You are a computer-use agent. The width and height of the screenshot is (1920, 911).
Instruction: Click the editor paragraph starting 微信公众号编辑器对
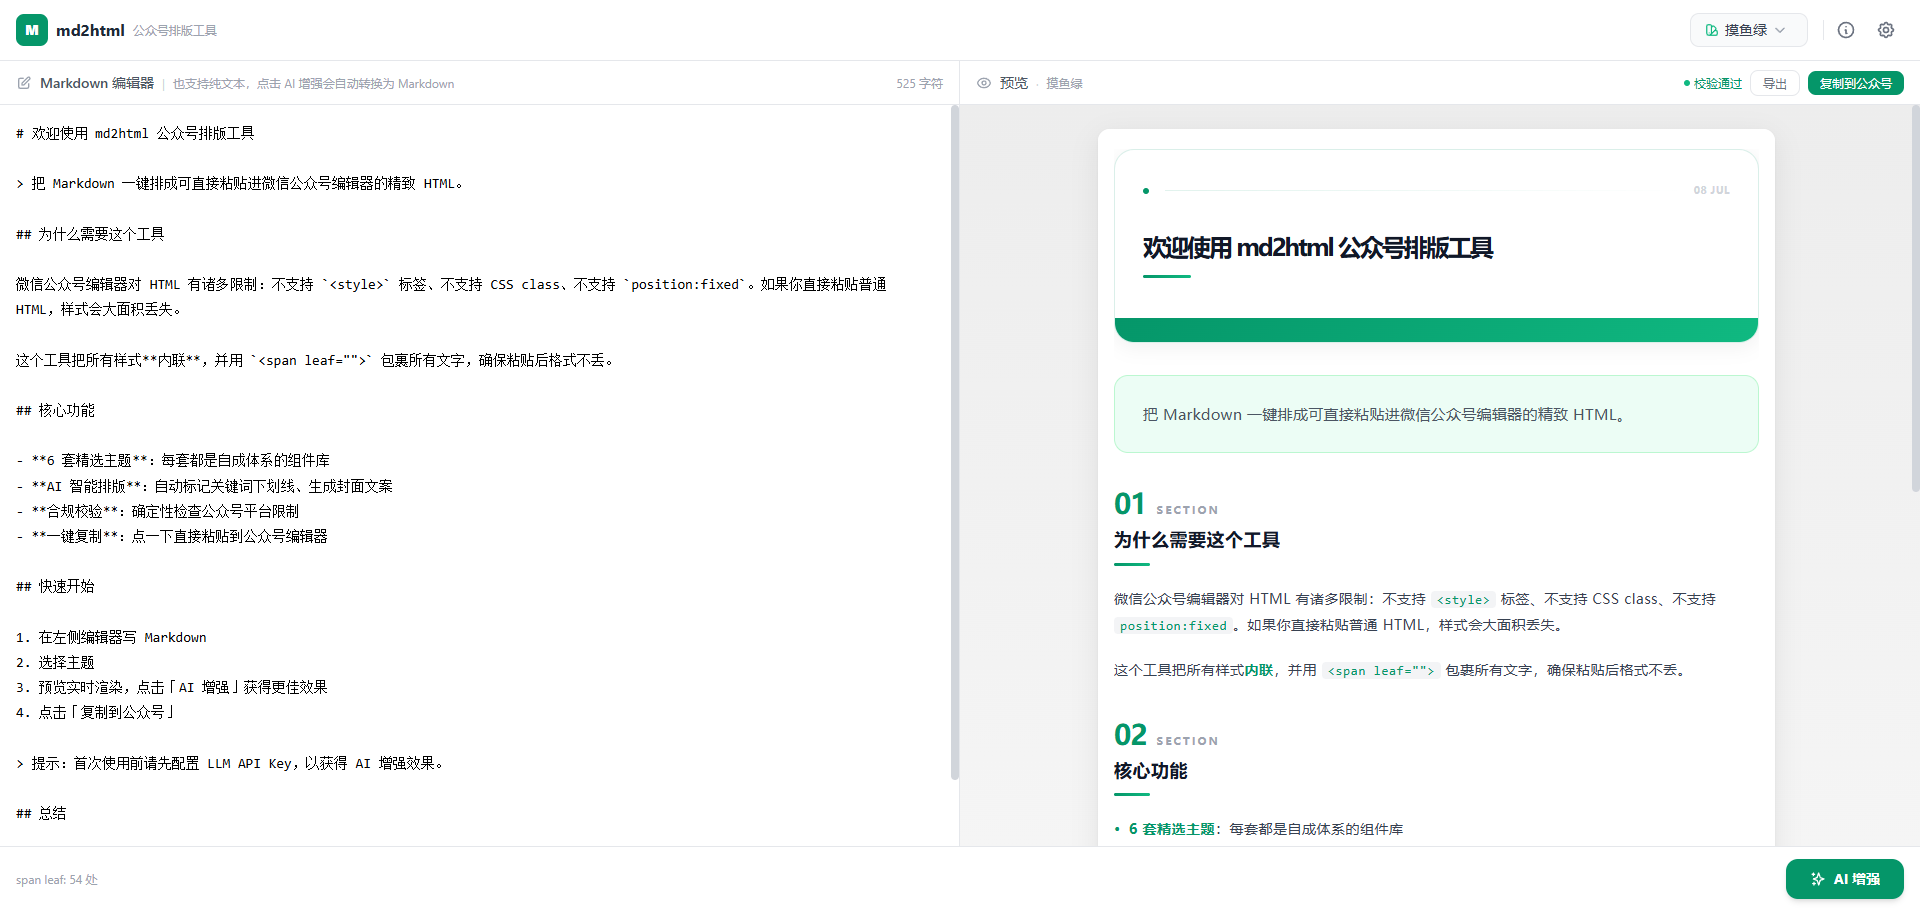click(451, 297)
